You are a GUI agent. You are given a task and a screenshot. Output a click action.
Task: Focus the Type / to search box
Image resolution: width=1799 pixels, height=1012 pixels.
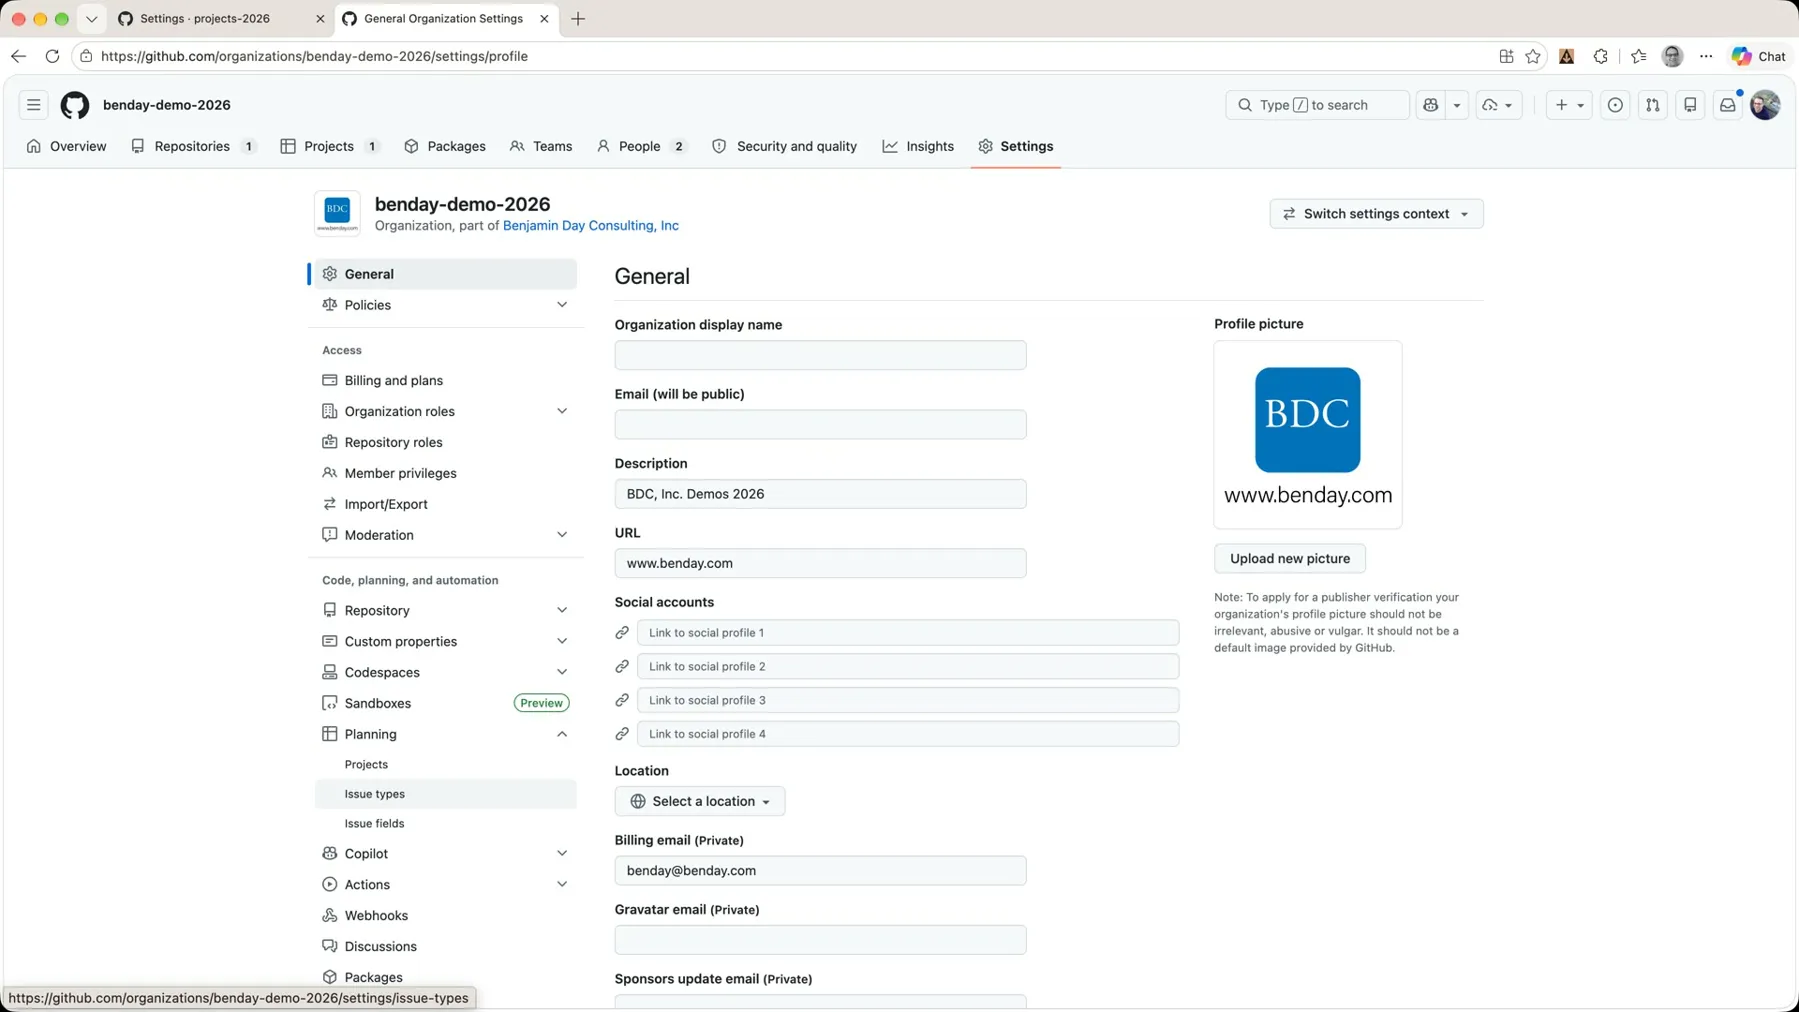1317,105
